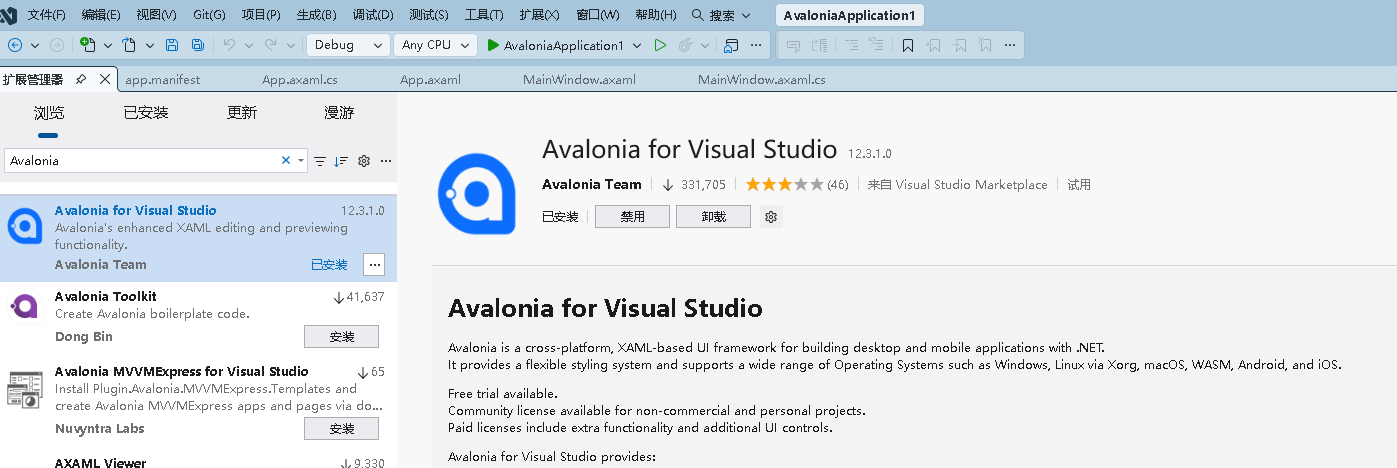This screenshot has height=468, width=1397.
Task: Click start without debugging outline play icon
Action: 660,45
